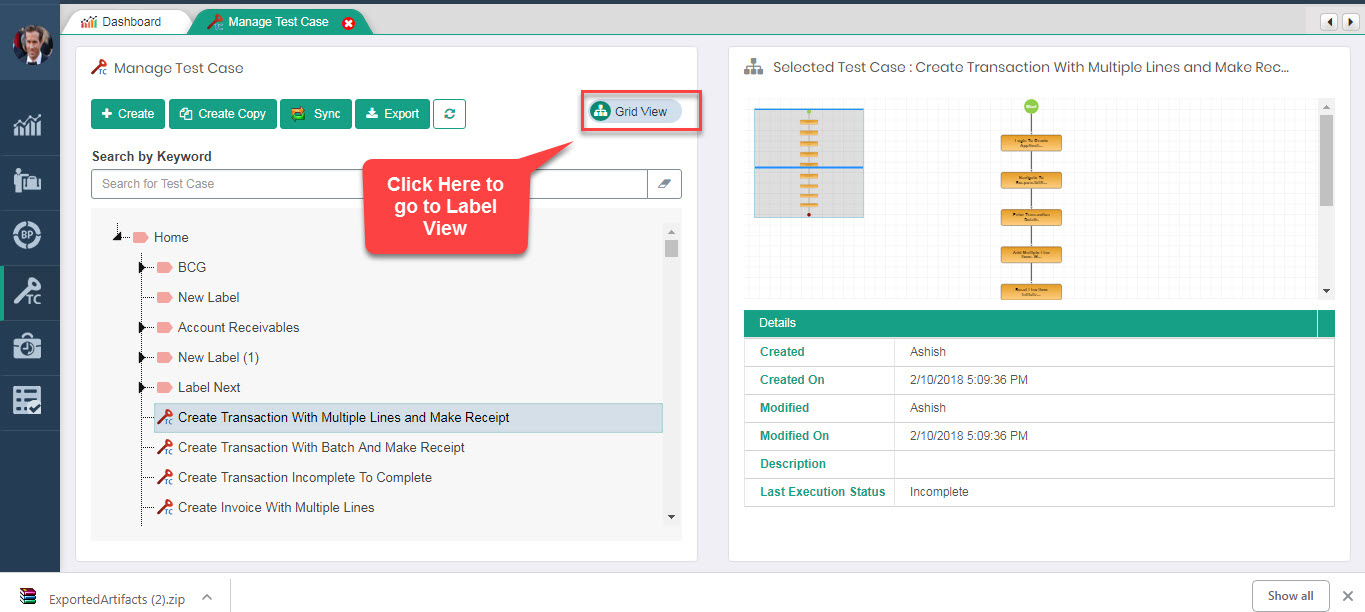Open the person-with-luggage sidebar icon
The height and width of the screenshot is (612, 1365).
27,181
